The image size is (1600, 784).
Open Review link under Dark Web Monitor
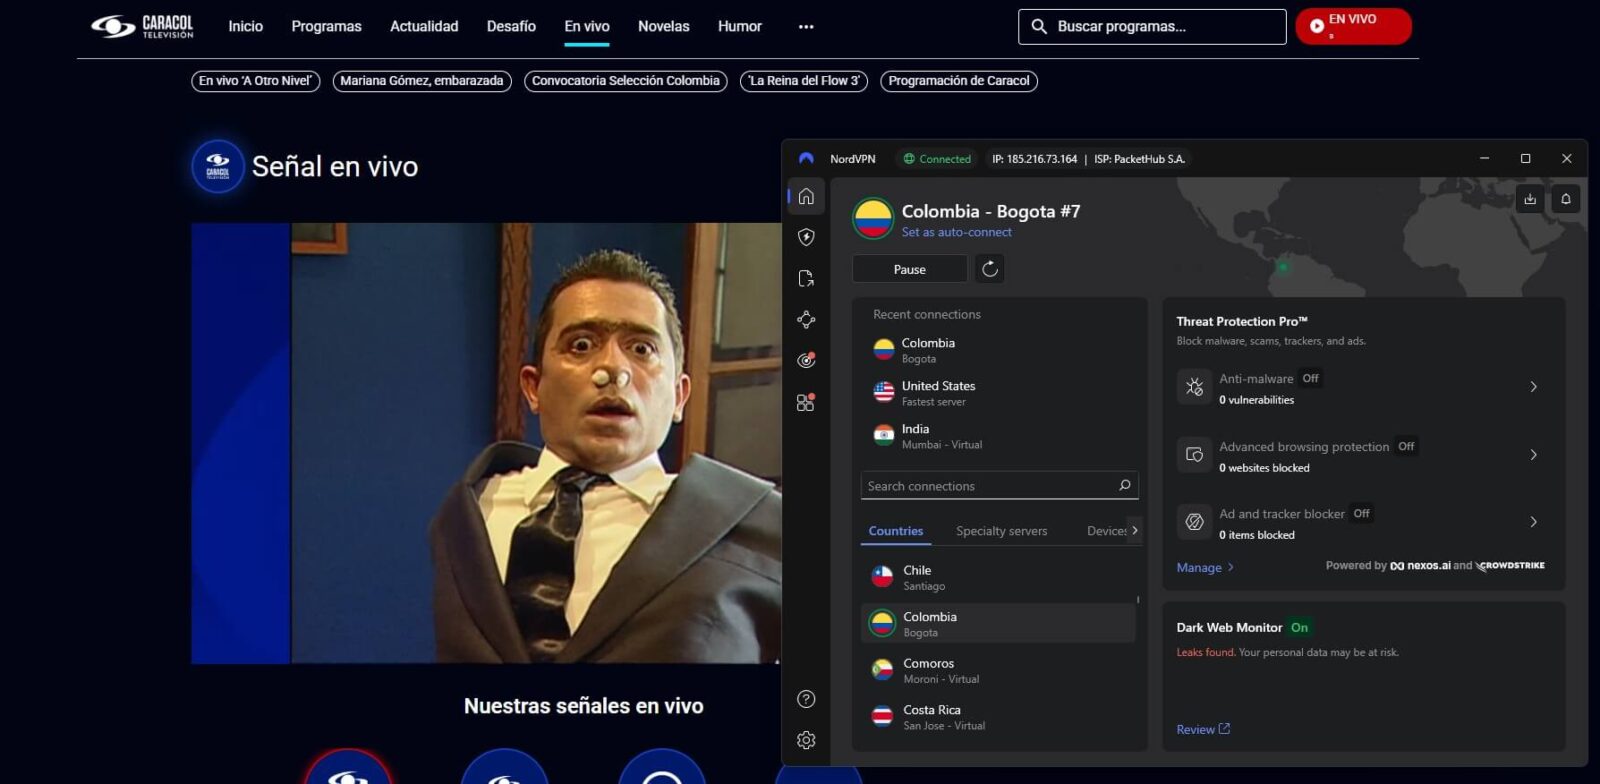point(1203,729)
